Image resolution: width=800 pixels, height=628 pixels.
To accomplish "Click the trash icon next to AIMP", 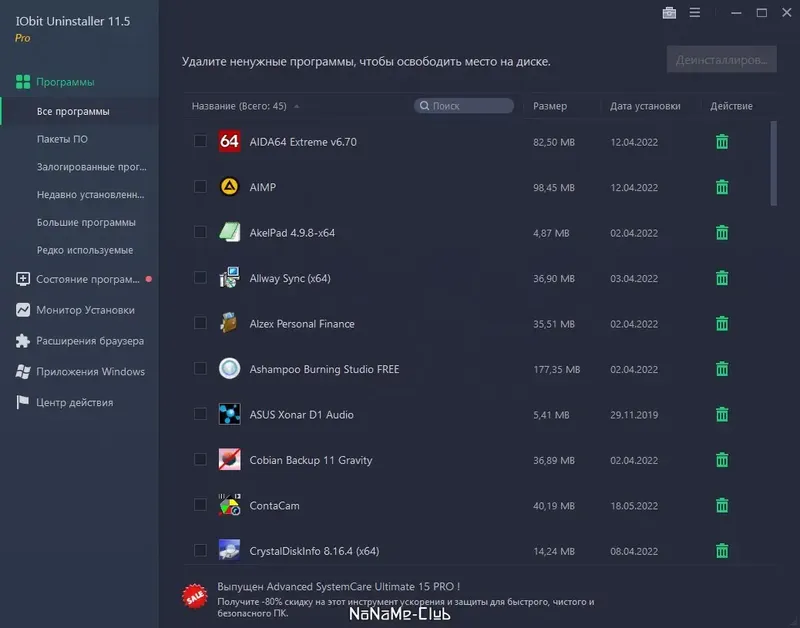I will 722,186.
